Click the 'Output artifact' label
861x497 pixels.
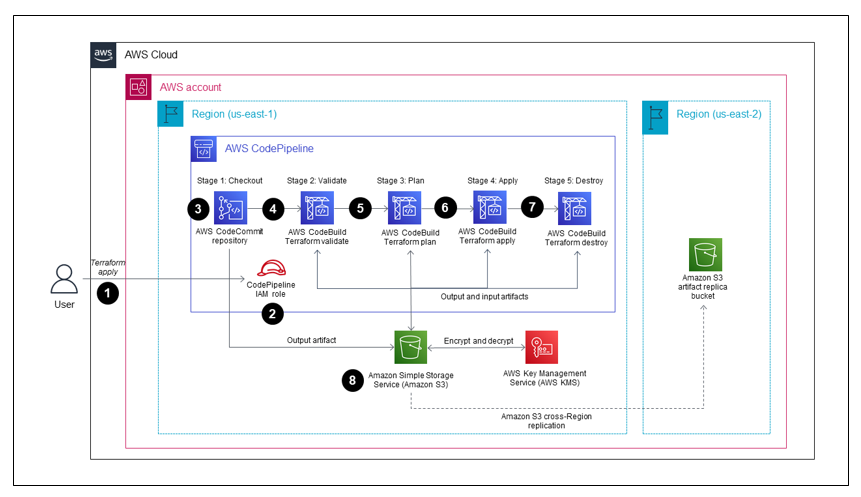(311, 340)
